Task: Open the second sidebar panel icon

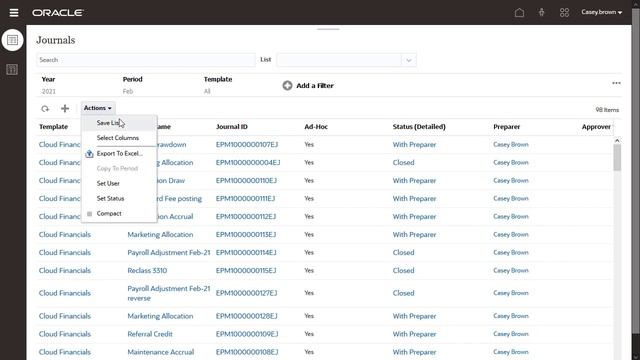Action: point(12,69)
